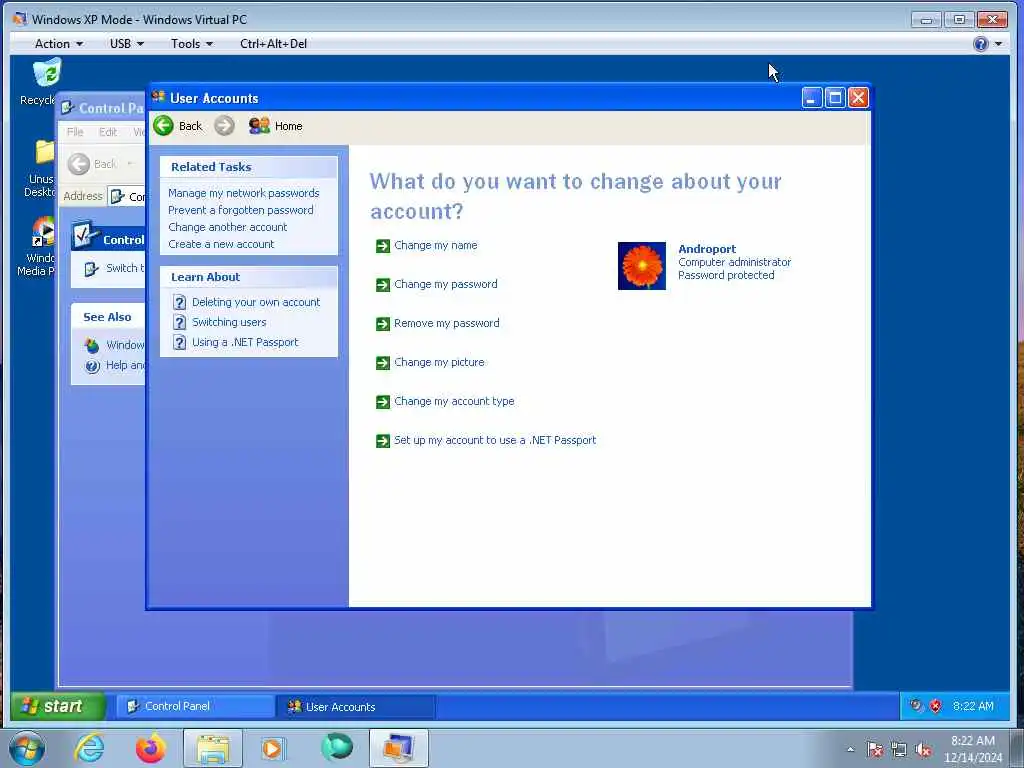The height and width of the screenshot is (768, 1024).
Task: Select the Androport flower account picture
Action: pos(641,266)
